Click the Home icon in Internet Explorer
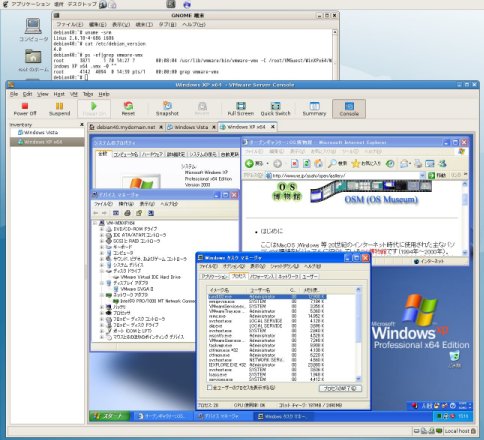 (x=318, y=163)
